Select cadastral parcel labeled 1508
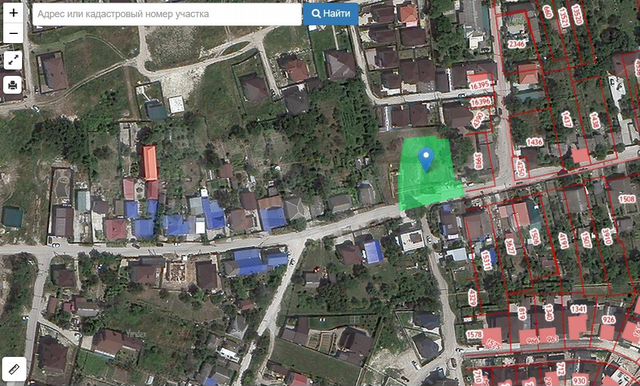The image size is (640, 386). click(627, 199)
